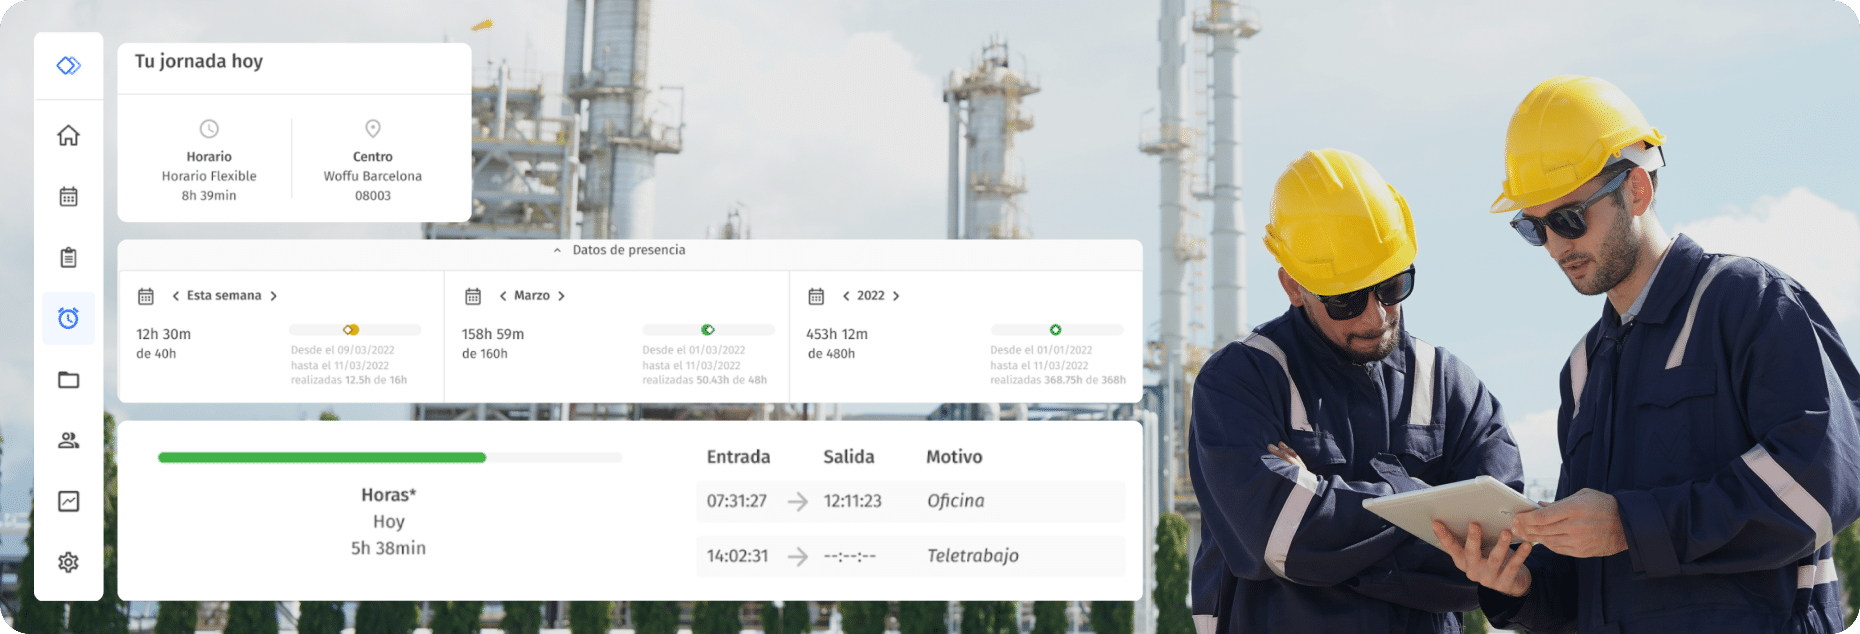The height and width of the screenshot is (634, 1860).
Task: Select the alarm clock time-tracking icon
Action: pyautogui.click(x=68, y=319)
